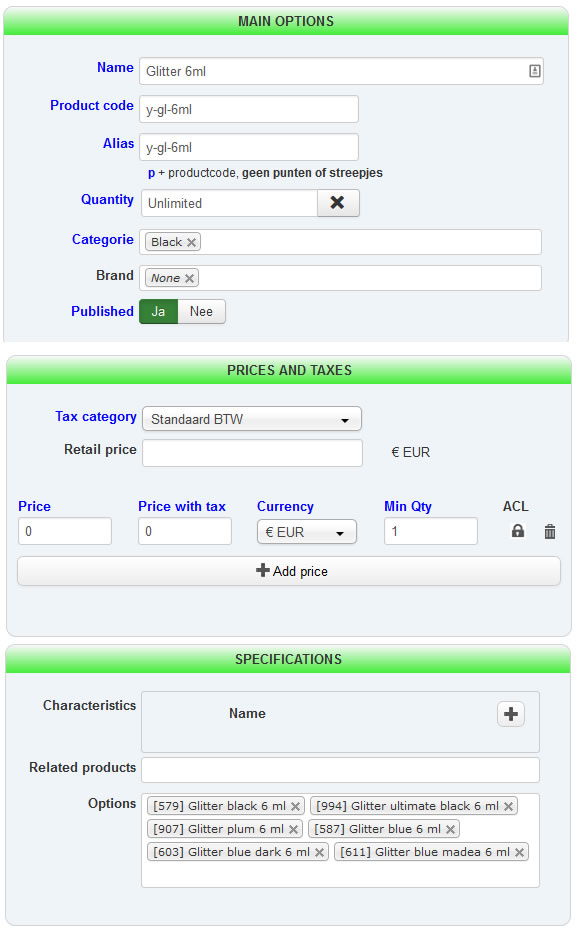The width and height of the screenshot is (577, 929).
Task: Click the contact card icon in Name field
Action: coord(534,71)
